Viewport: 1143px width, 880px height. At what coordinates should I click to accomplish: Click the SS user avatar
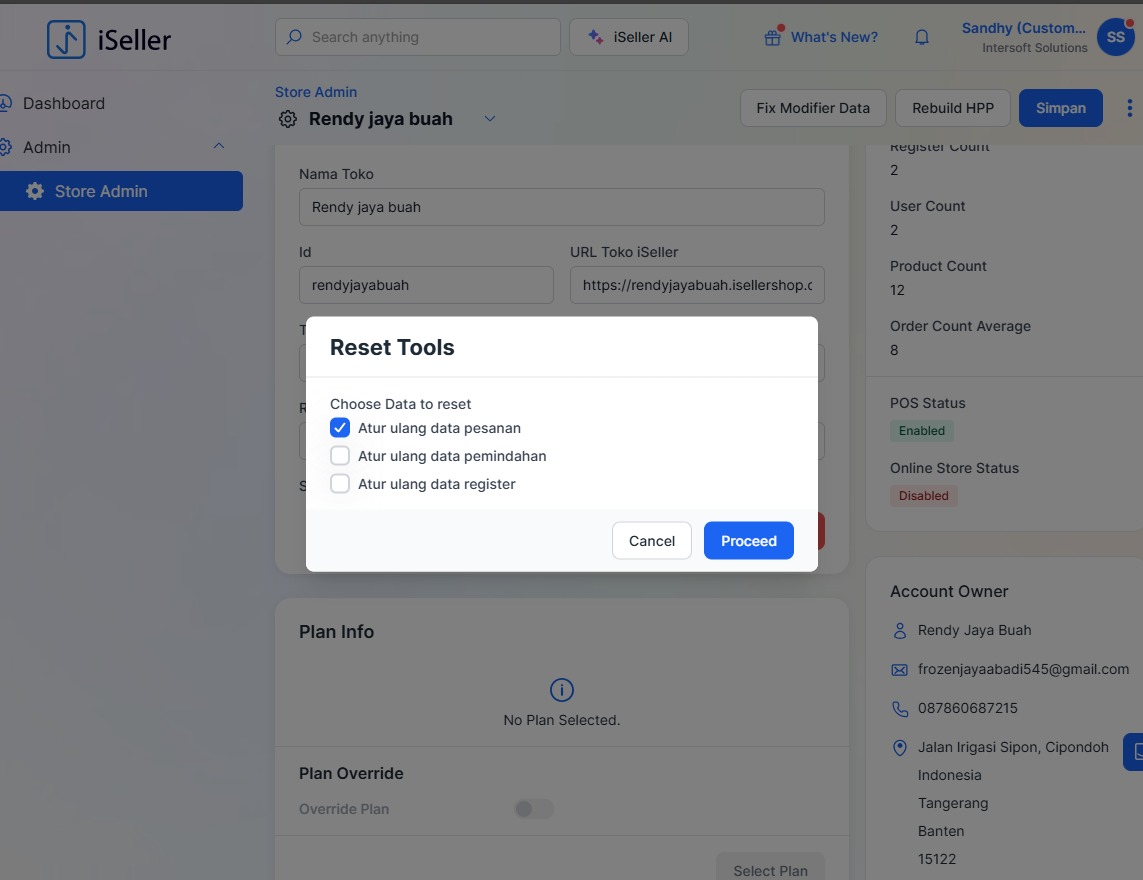click(x=1115, y=37)
